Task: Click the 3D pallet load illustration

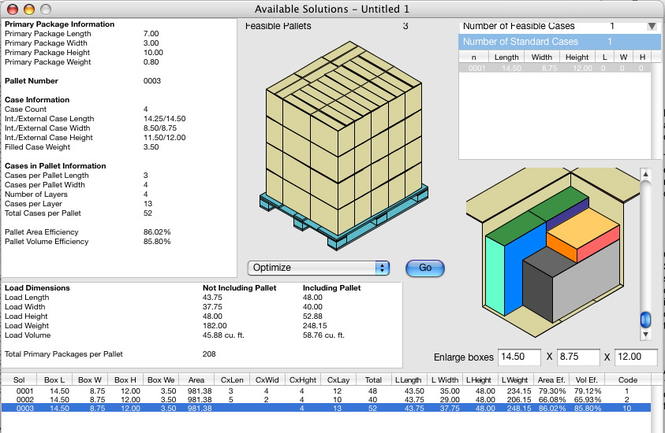Action: coord(344,145)
